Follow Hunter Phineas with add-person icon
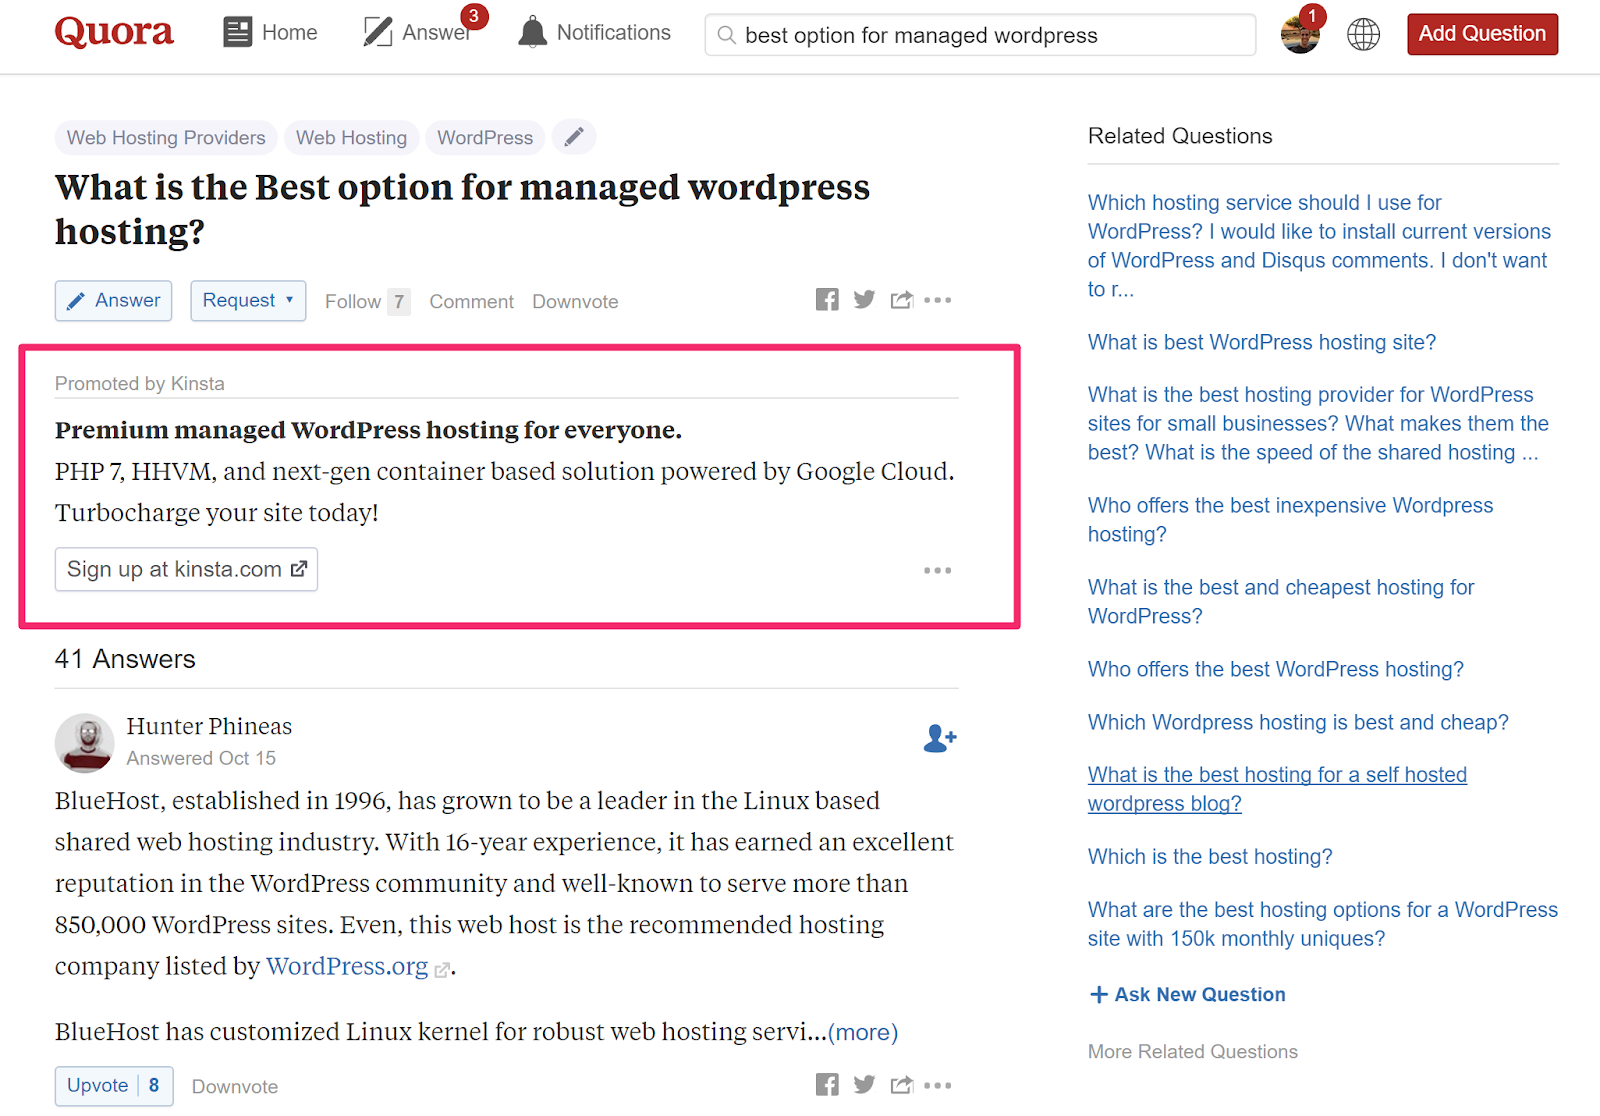The height and width of the screenshot is (1116, 1600). (939, 739)
